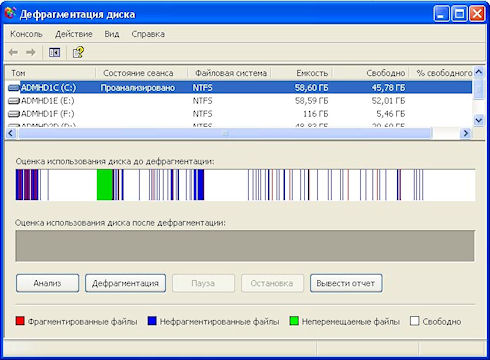This screenshot has height=360, width=490.
Task: Click the Анализ button
Action: 47,283
